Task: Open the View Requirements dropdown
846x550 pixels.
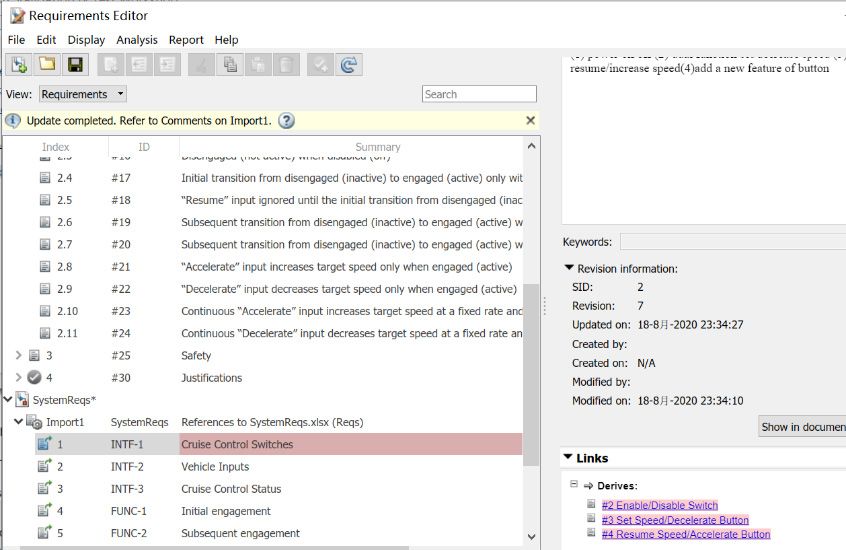Action: pyautogui.click(x=82, y=94)
